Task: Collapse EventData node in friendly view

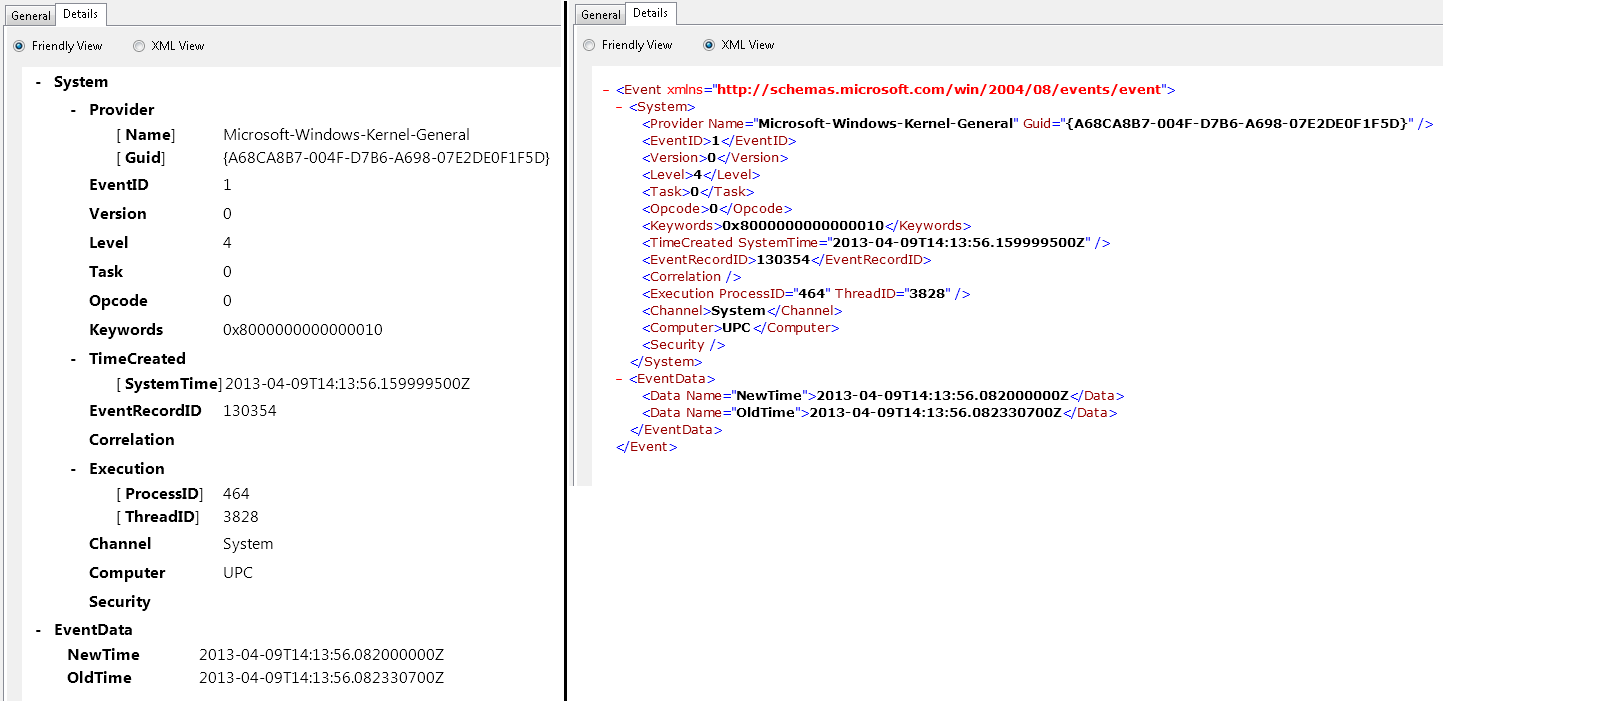Action: 38,630
